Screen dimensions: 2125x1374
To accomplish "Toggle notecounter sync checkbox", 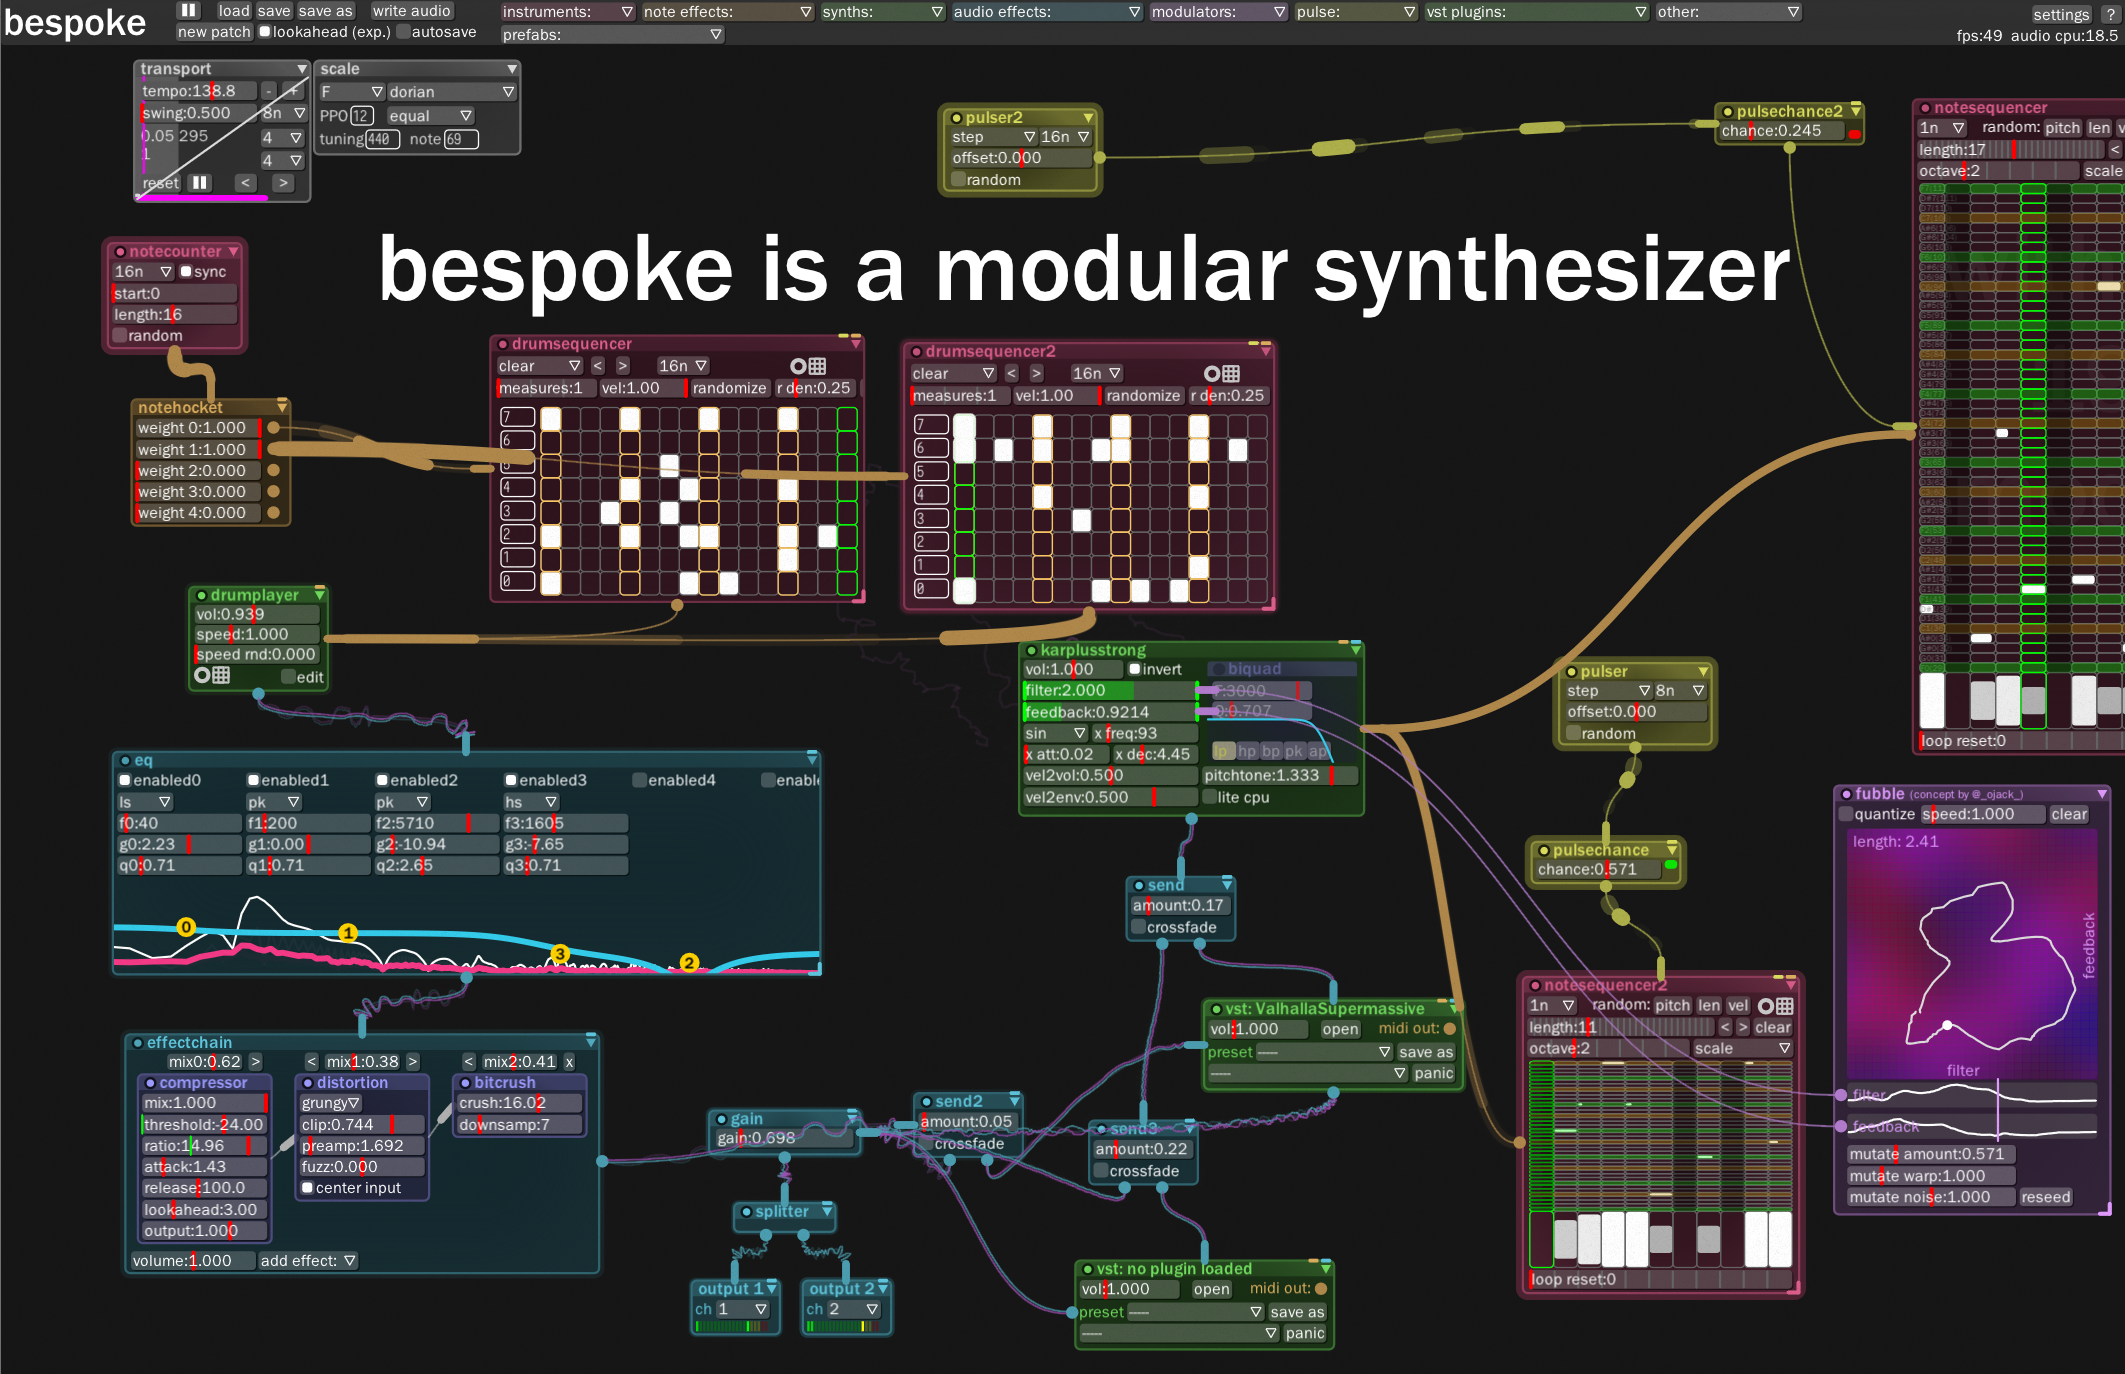I will [x=186, y=272].
